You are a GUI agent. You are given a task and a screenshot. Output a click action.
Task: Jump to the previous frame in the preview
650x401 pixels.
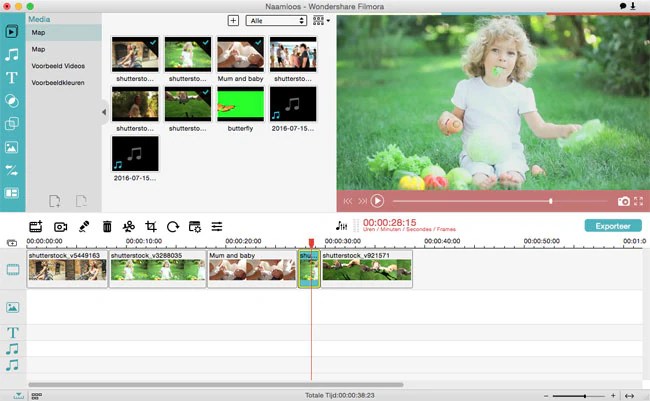pyautogui.click(x=348, y=201)
